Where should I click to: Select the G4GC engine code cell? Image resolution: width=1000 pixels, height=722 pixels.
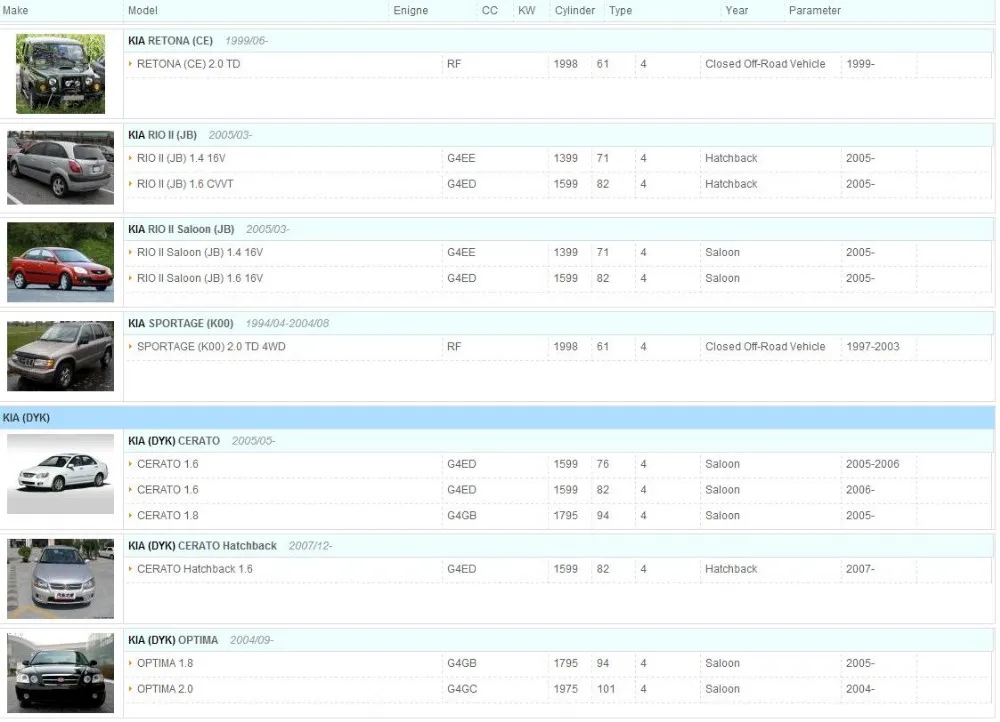pyautogui.click(x=462, y=689)
